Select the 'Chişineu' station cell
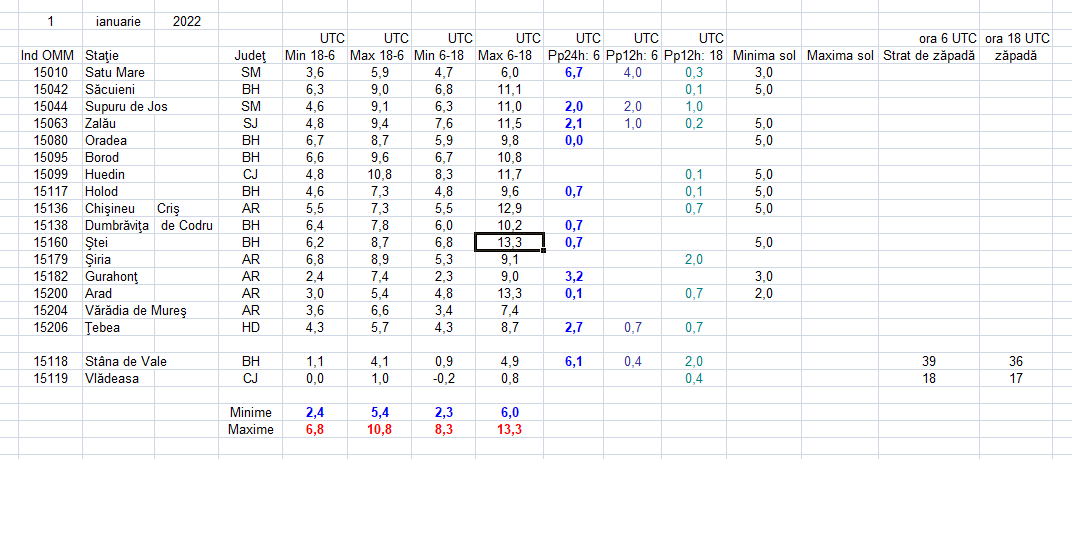Image resolution: width=1072 pixels, height=540 pixels. tap(118, 208)
